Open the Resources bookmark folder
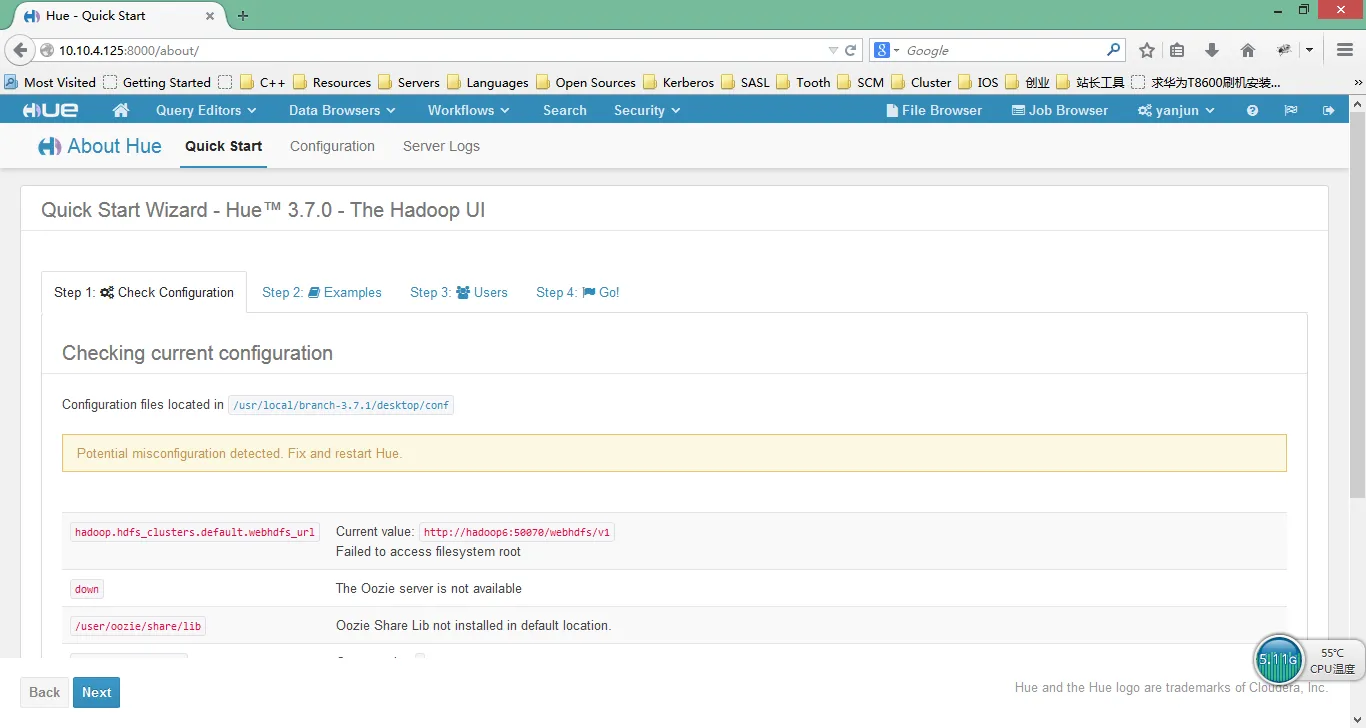1366x728 pixels. pyautogui.click(x=331, y=82)
